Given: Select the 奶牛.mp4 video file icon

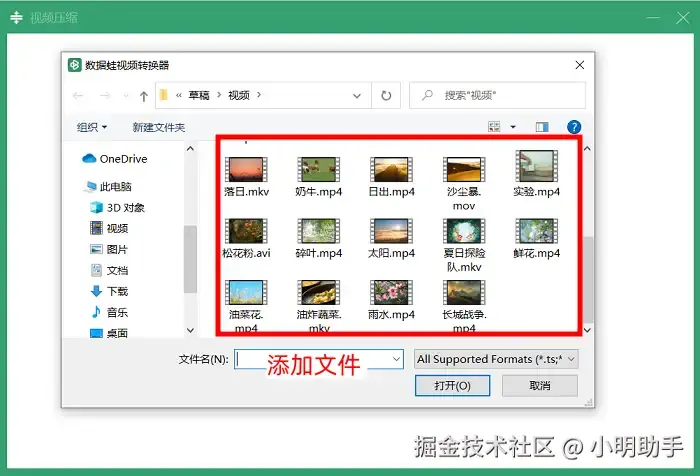Looking at the screenshot, I should point(318,169).
